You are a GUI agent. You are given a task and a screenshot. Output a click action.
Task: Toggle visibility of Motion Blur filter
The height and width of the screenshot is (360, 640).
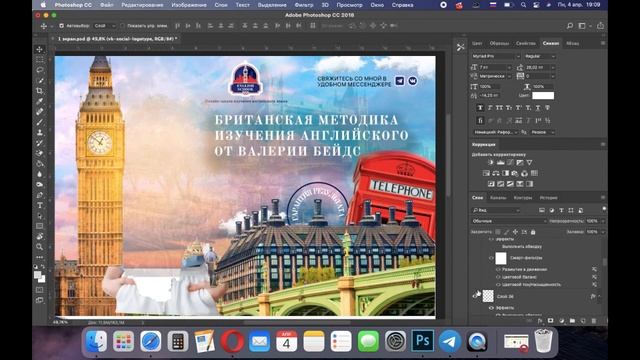498,270
